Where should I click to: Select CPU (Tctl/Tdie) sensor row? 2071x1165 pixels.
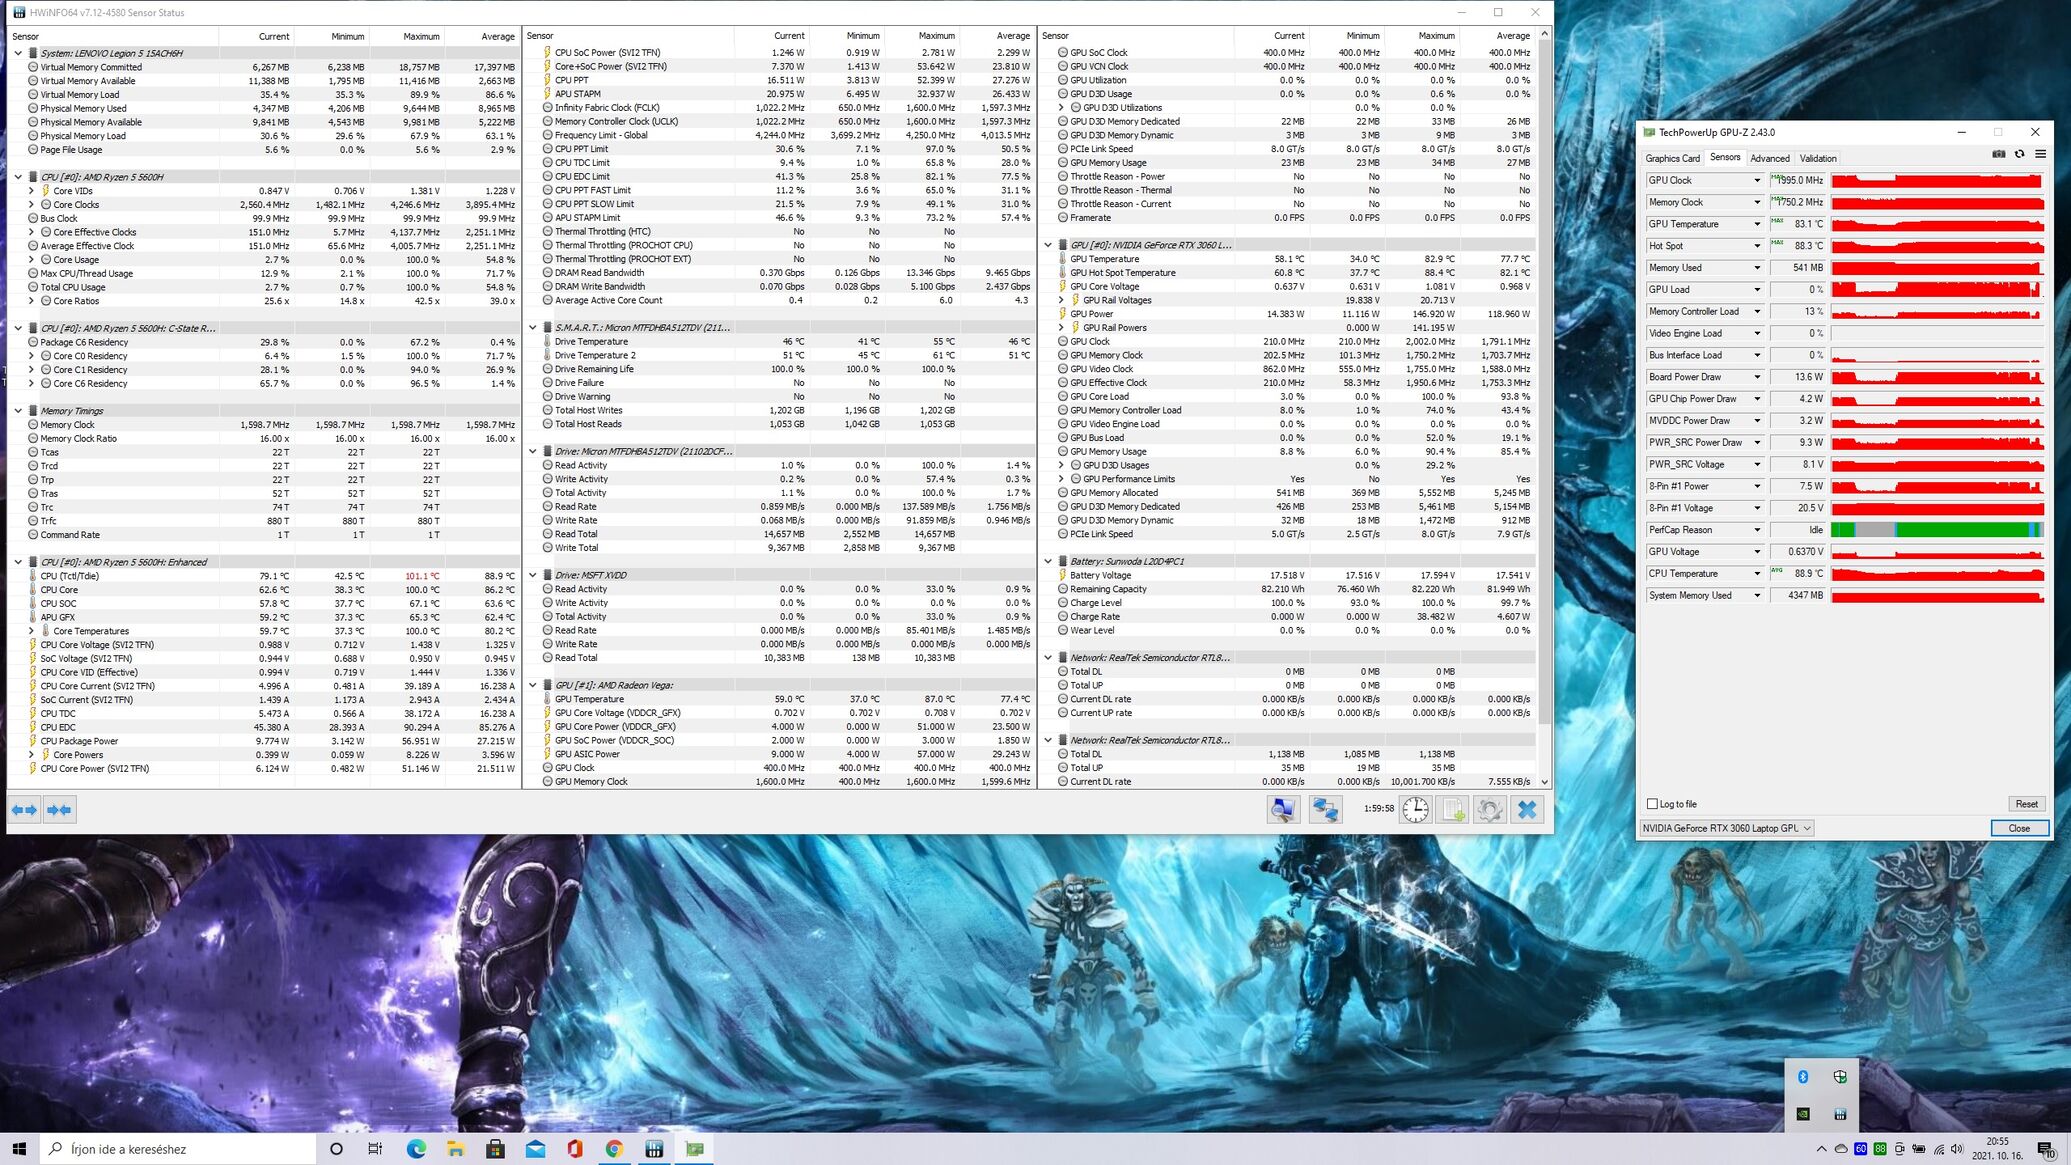[264, 576]
